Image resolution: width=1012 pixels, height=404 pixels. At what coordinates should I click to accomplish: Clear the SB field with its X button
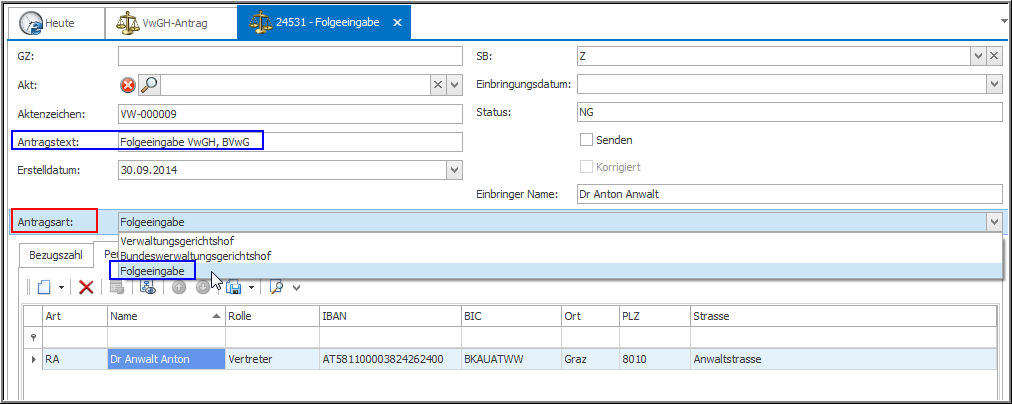[x=994, y=56]
